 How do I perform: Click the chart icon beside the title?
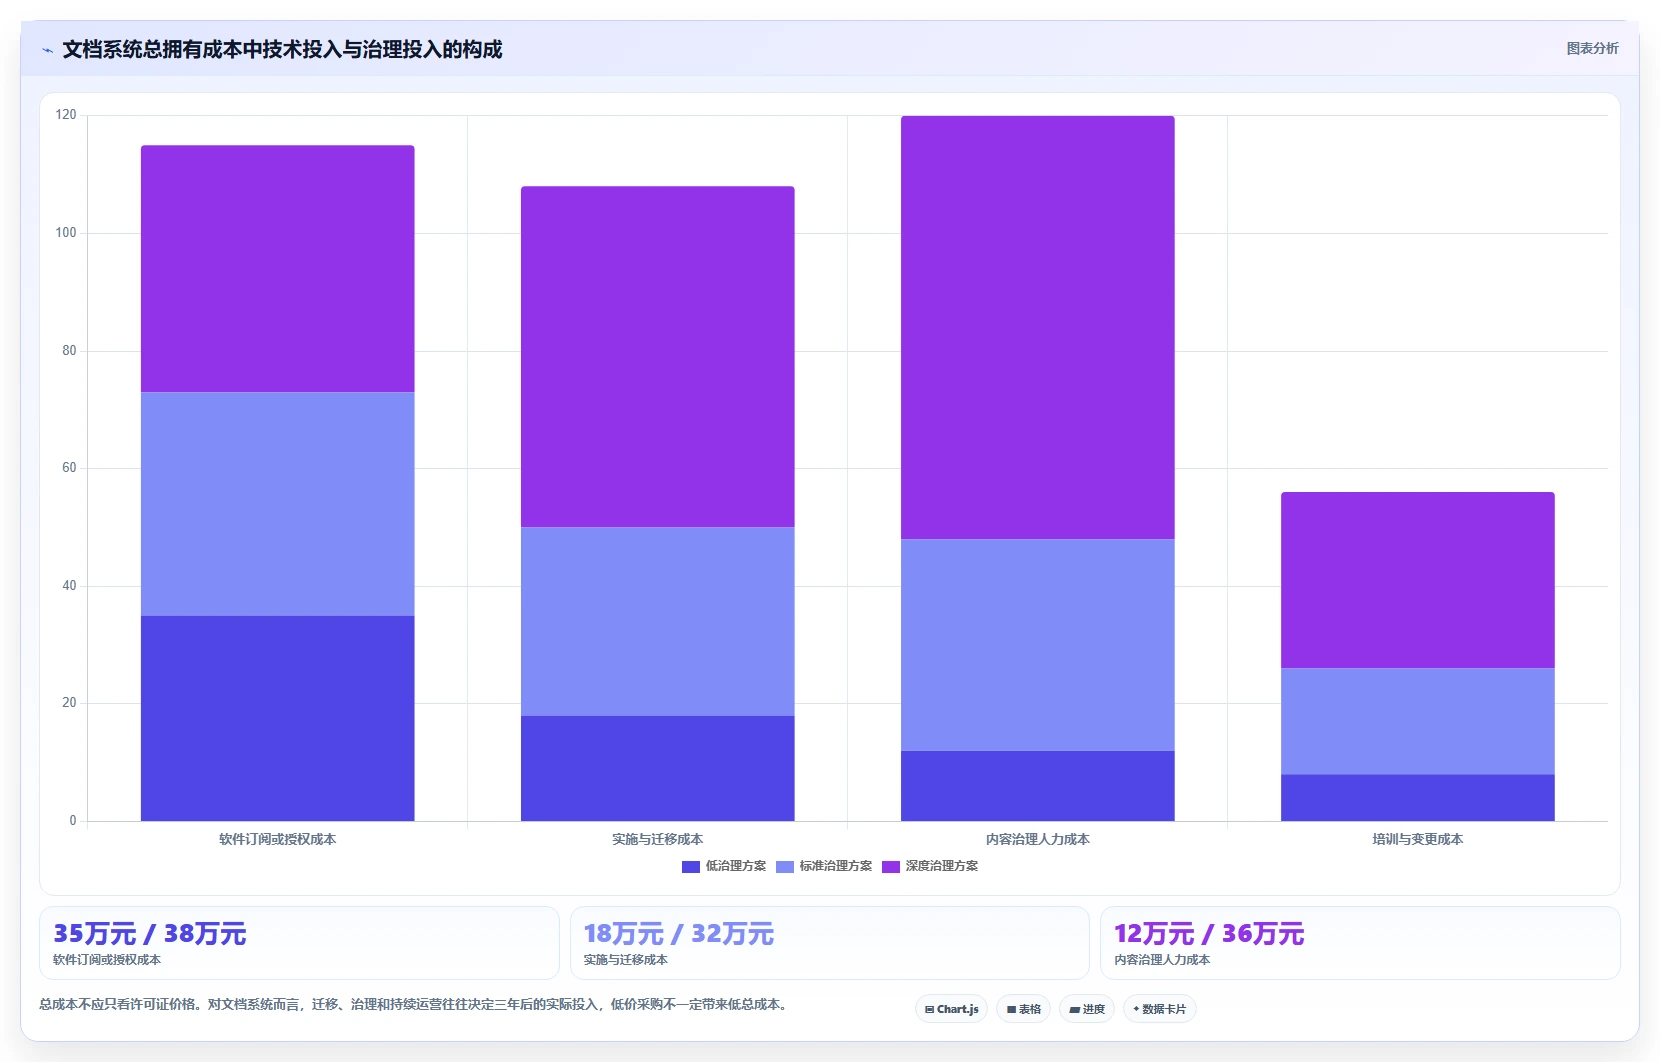coord(47,50)
